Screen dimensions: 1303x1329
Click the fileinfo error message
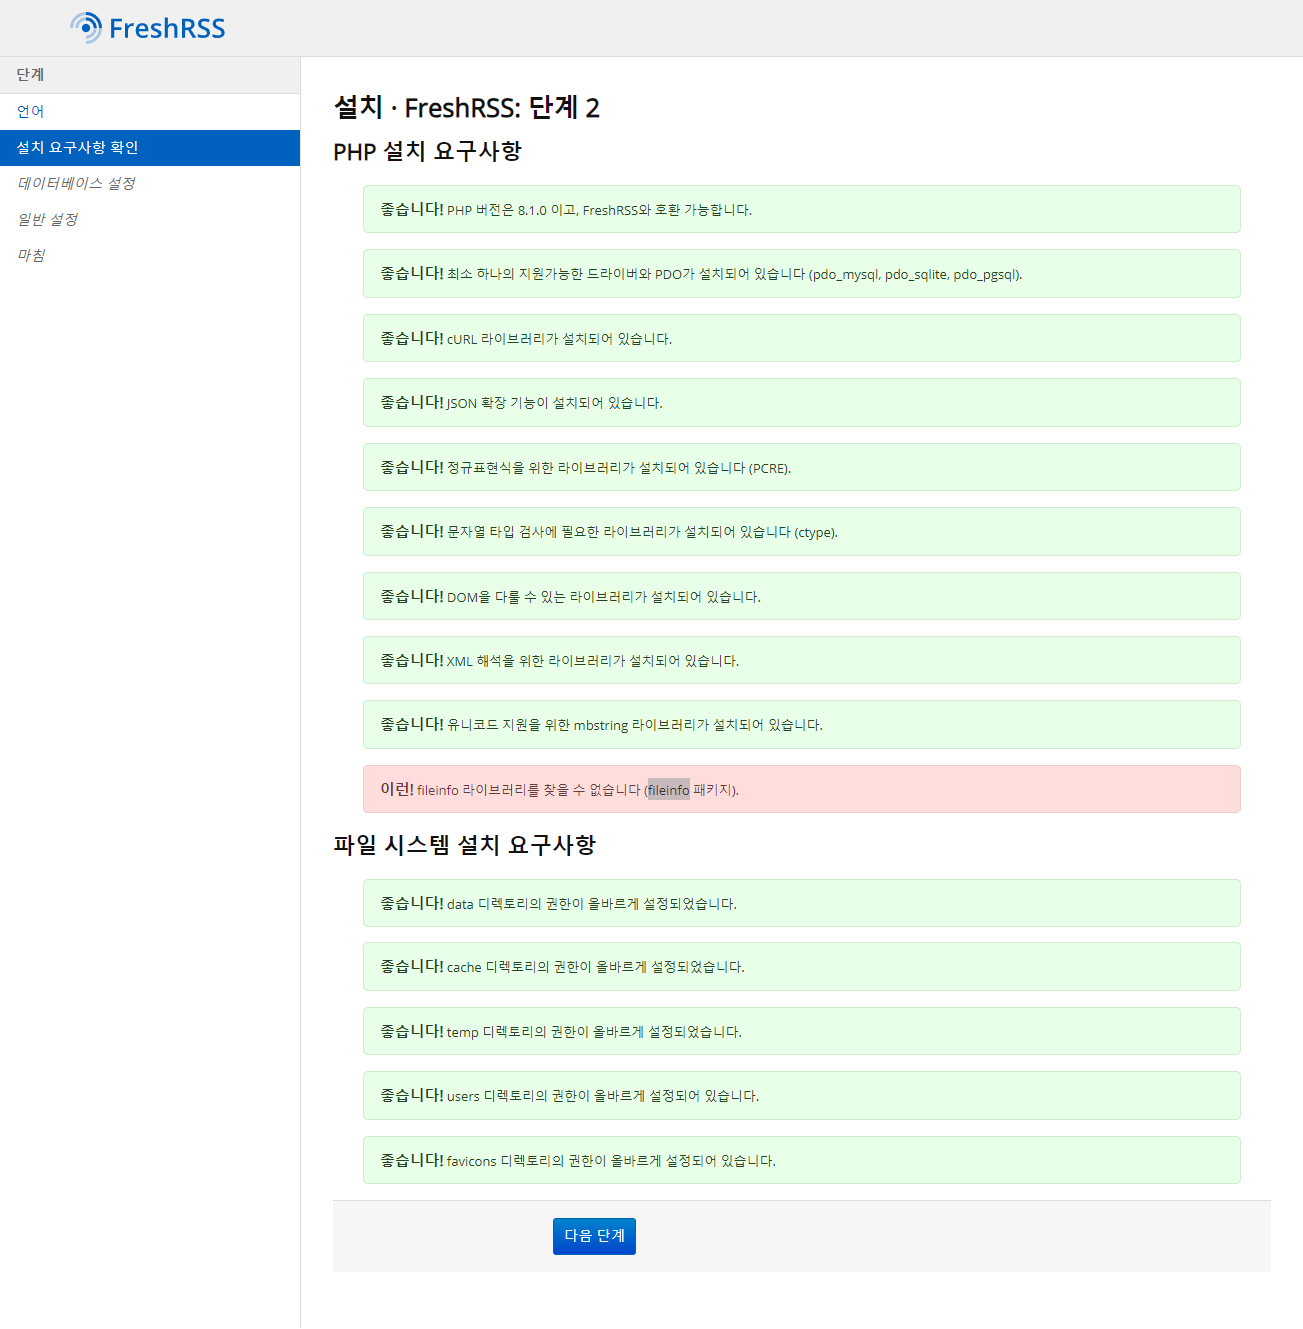click(802, 789)
